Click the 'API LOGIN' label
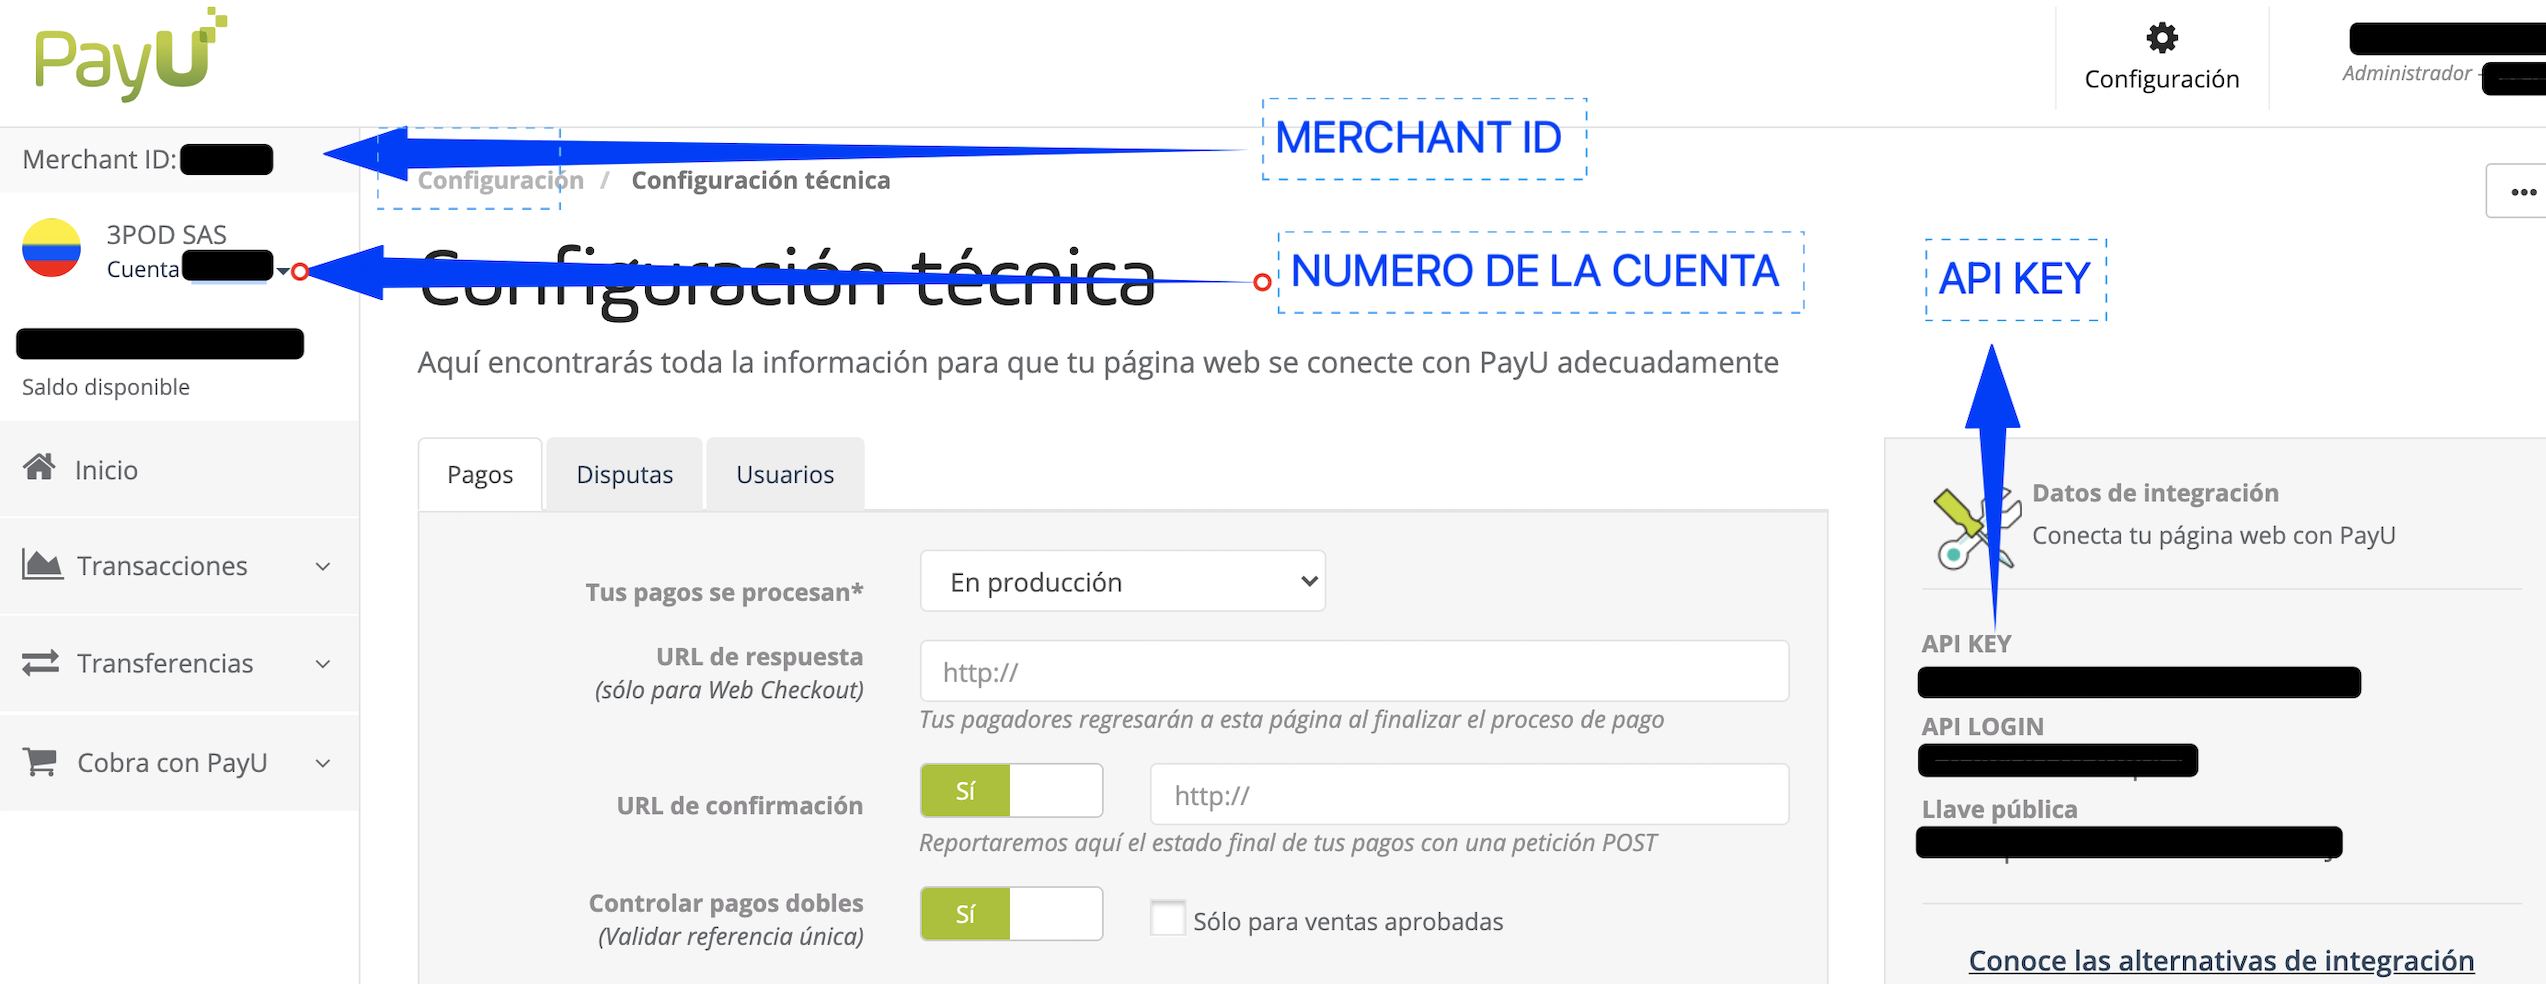Image resolution: width=2546 pixels, height=984 pixels. [1982, 727]
